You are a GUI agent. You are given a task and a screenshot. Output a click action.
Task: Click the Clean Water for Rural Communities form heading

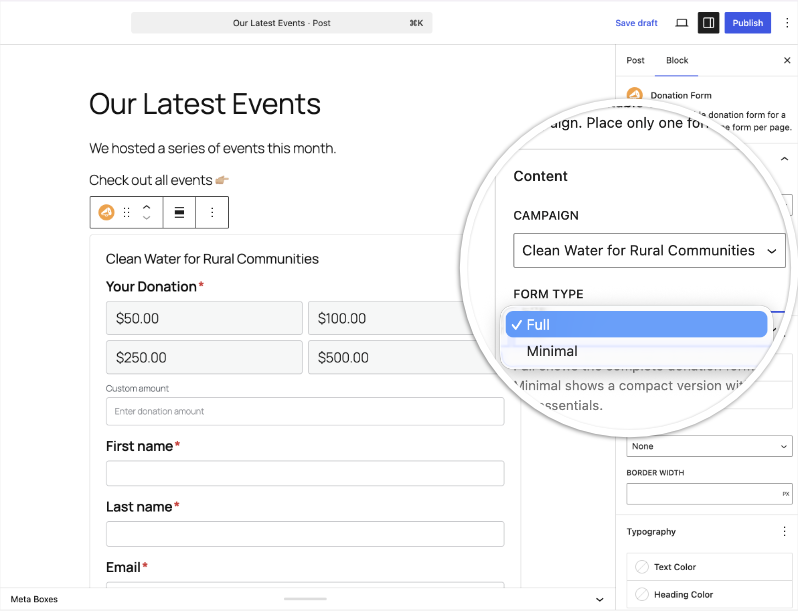click(x=212, y=259)
